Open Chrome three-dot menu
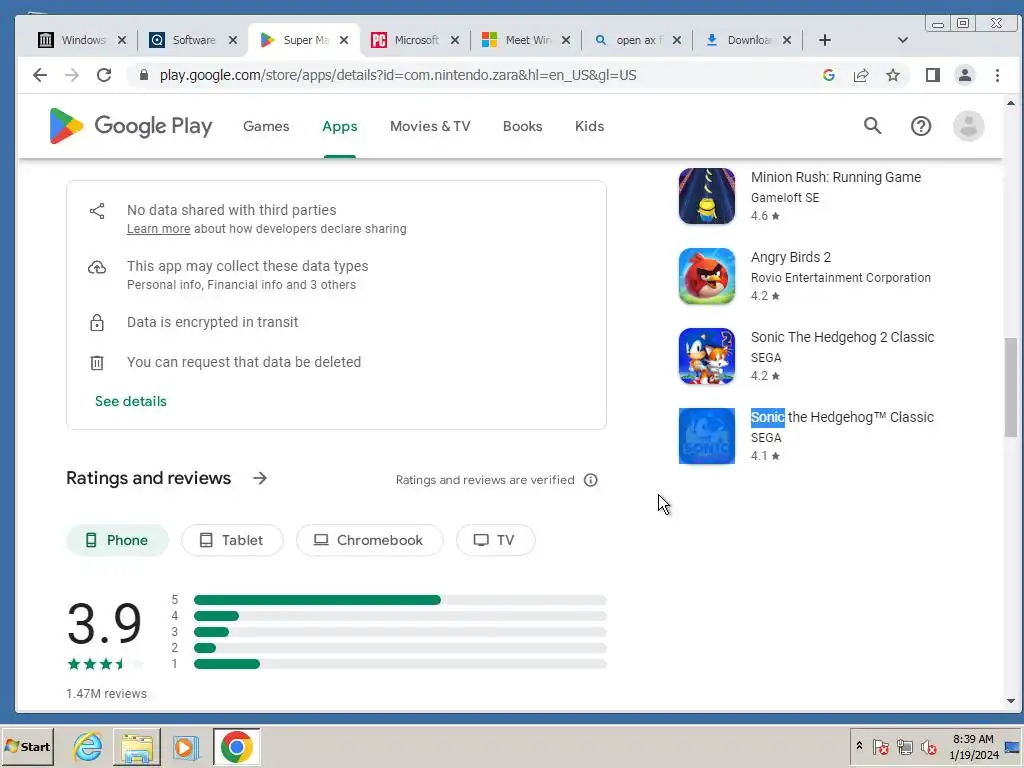 pos(997,75)
